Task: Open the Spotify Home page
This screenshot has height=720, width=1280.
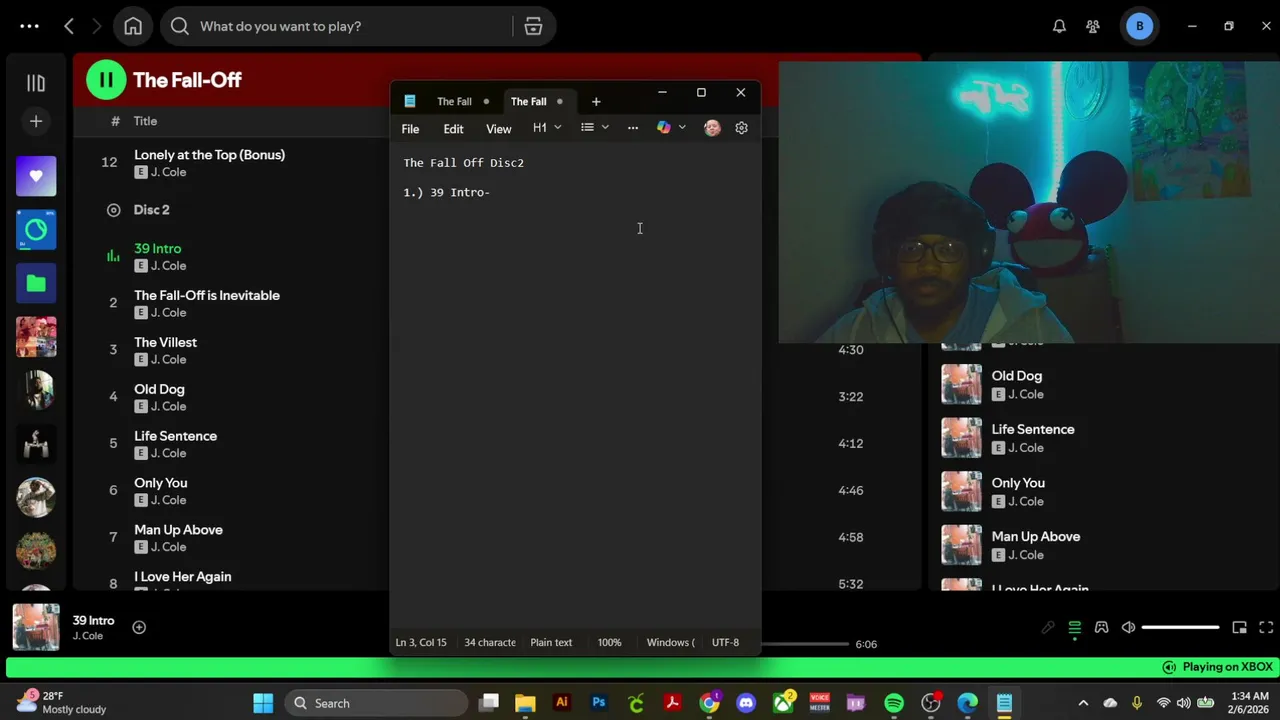Action: (x=133, y=27)
